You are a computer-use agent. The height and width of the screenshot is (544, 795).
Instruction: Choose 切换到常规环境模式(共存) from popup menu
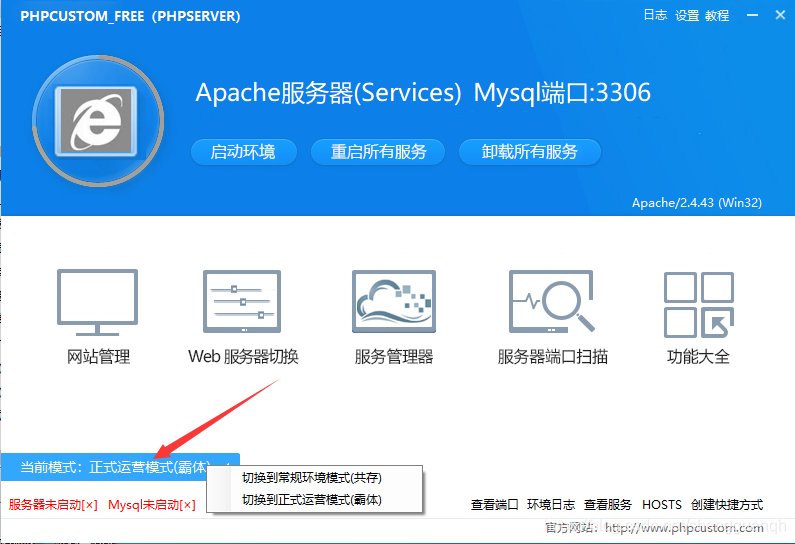[312, 478]
